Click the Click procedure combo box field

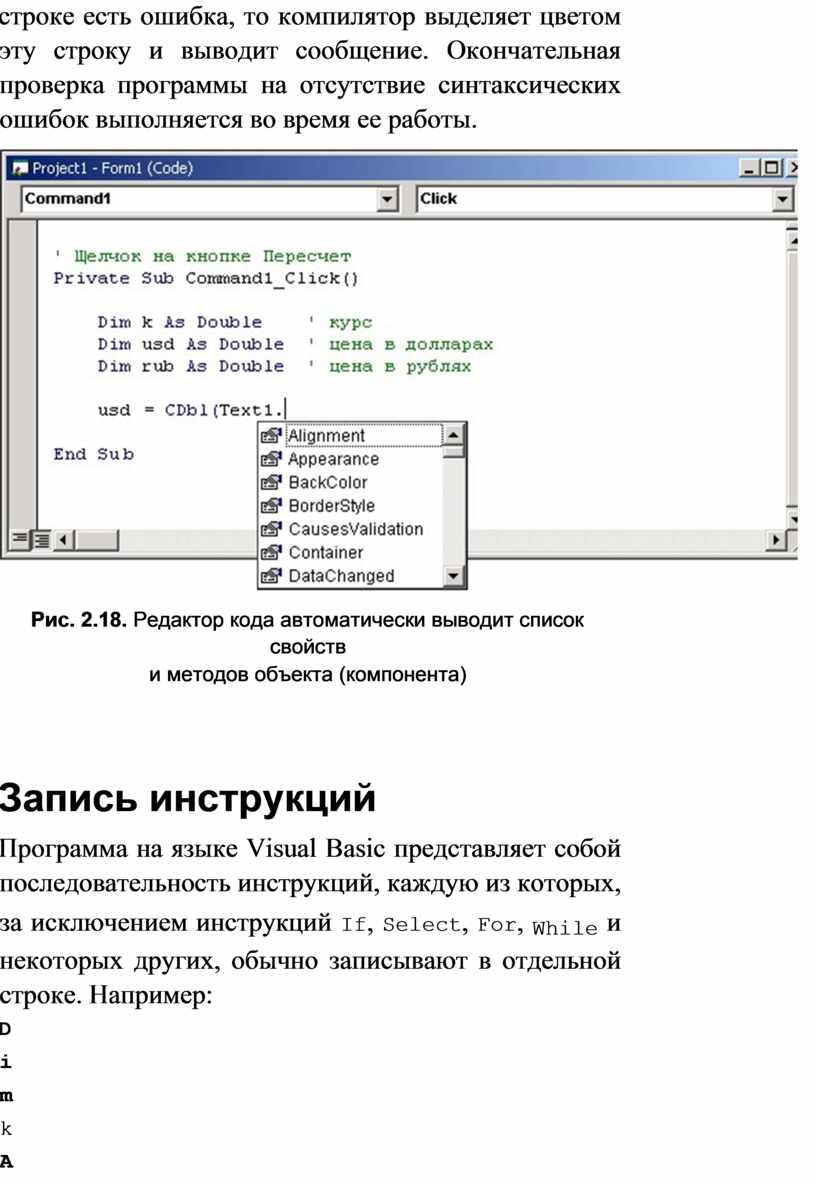coord(604,200)
